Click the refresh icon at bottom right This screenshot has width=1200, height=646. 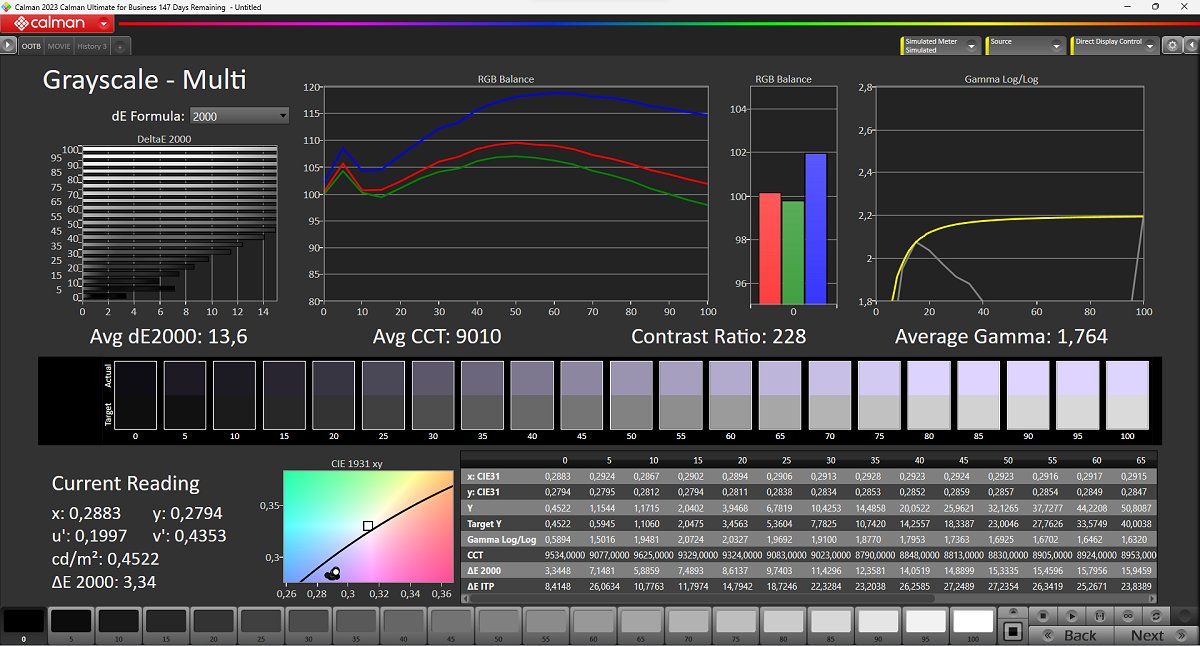click(1158, 616)
